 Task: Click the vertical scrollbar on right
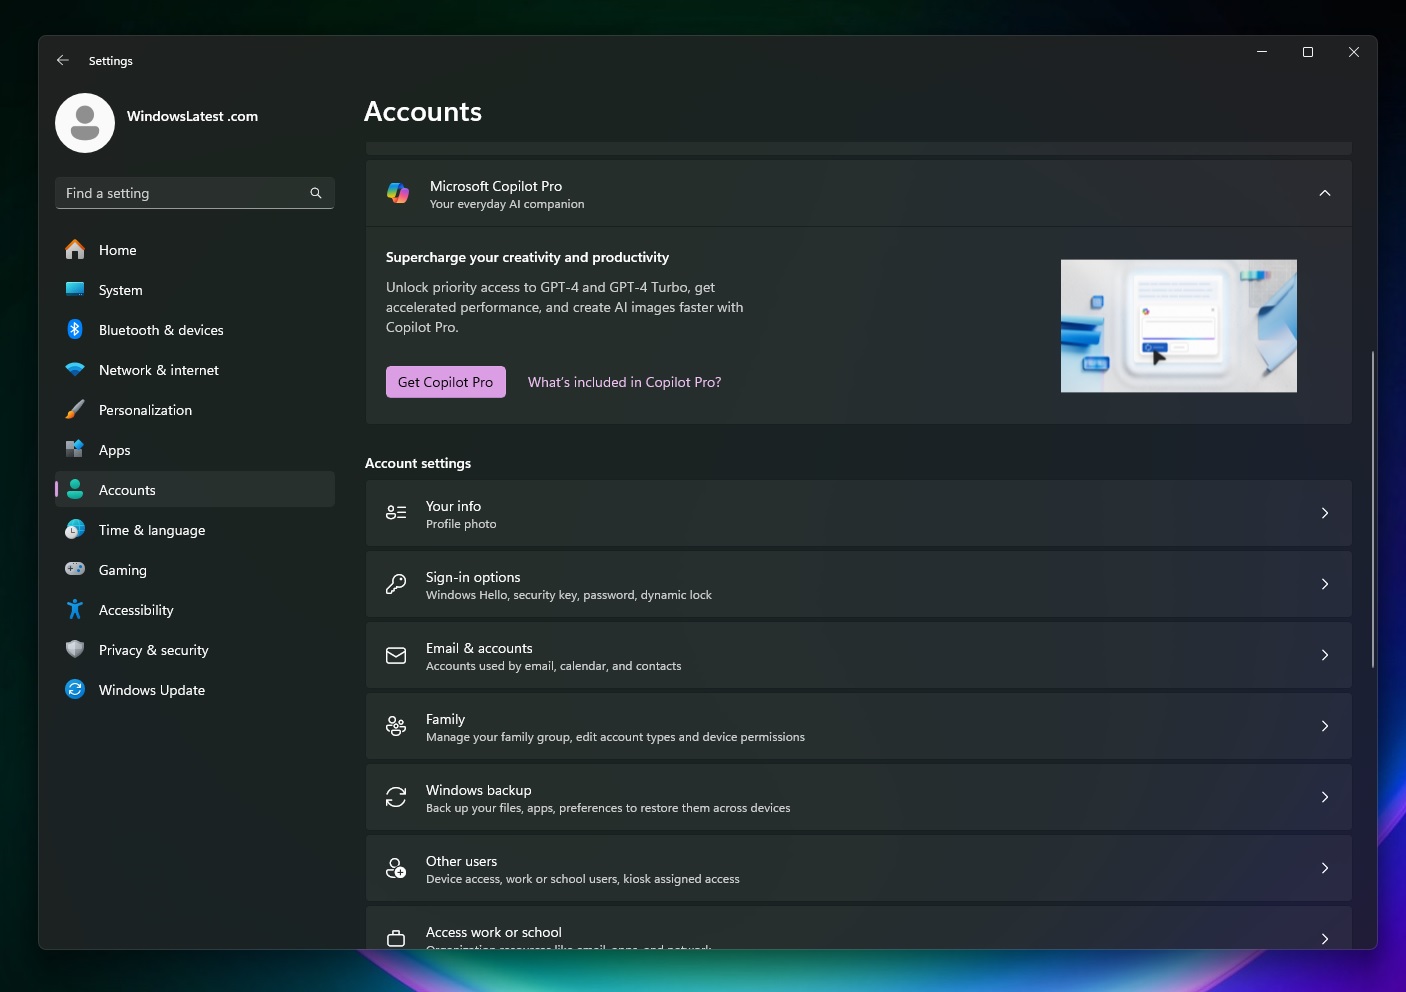(1373, 509)
